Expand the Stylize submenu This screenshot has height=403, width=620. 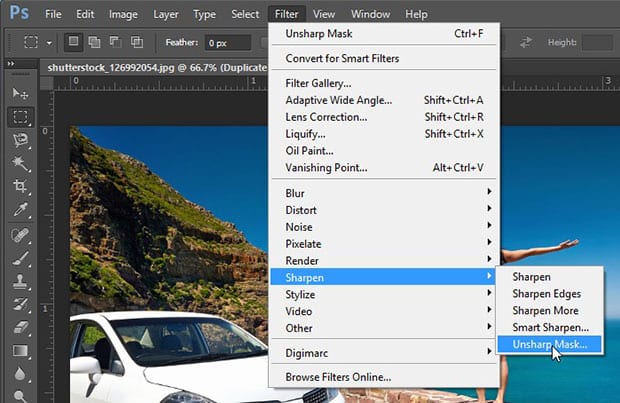(x=384, y=294)
